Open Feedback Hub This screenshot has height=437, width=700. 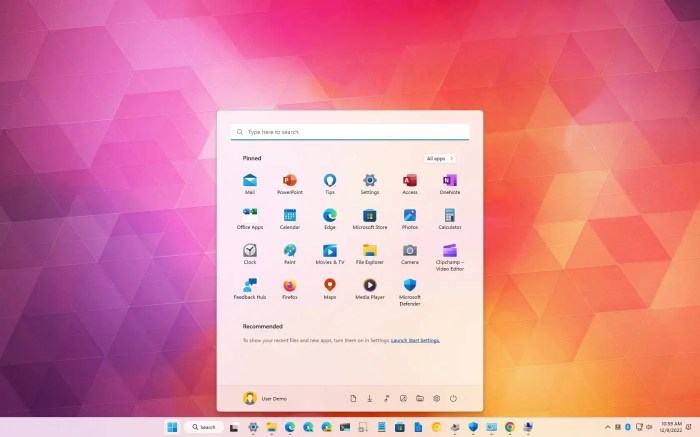(250, 288)
